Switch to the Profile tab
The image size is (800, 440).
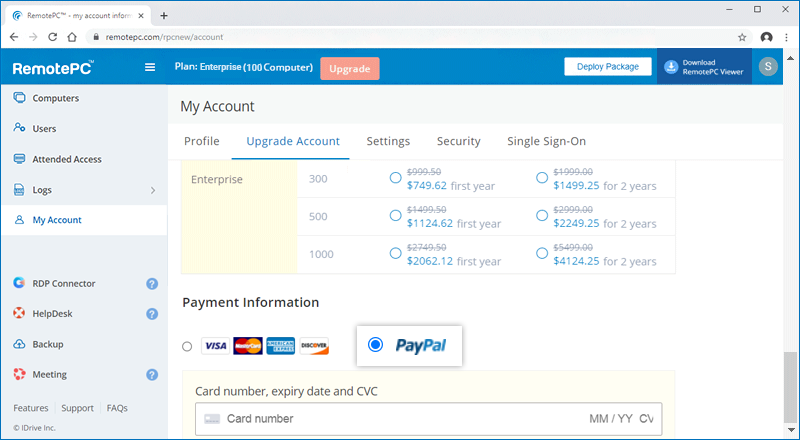tap(202, 141)
